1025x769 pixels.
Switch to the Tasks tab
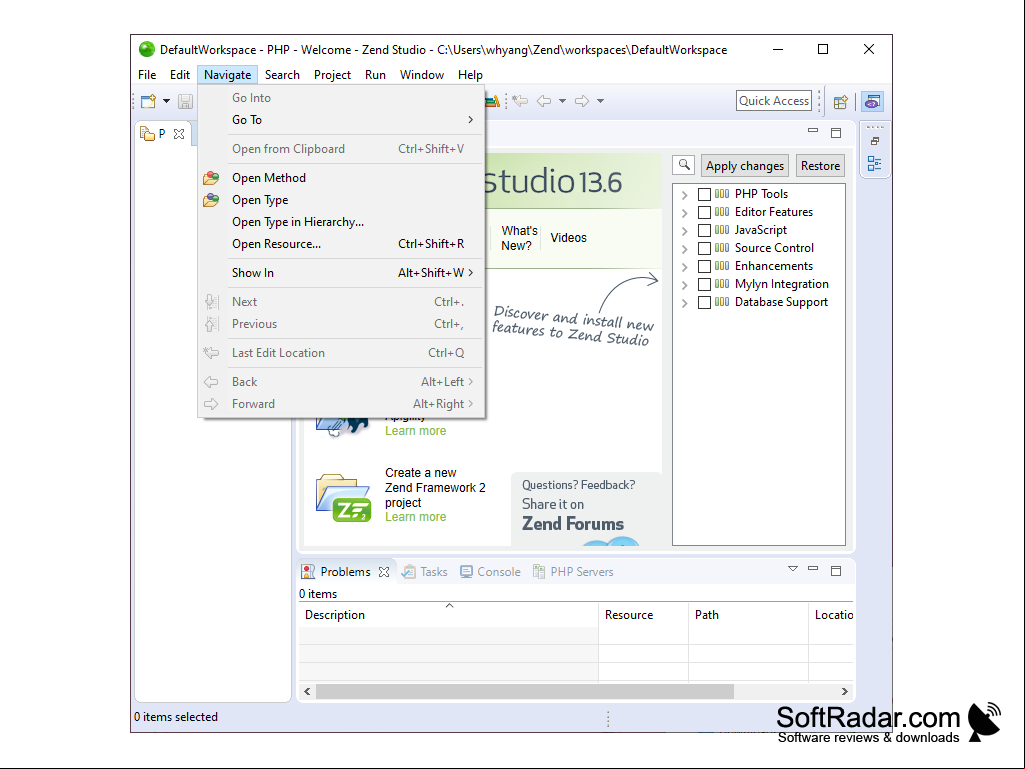point(425,572)
